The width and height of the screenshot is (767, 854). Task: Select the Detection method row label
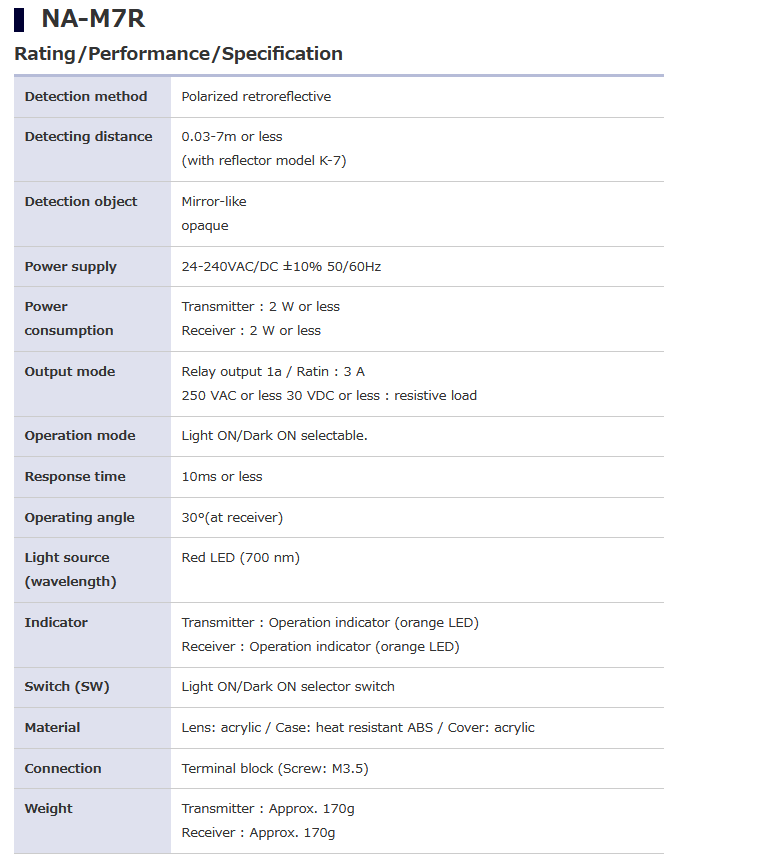pos(86,97)
